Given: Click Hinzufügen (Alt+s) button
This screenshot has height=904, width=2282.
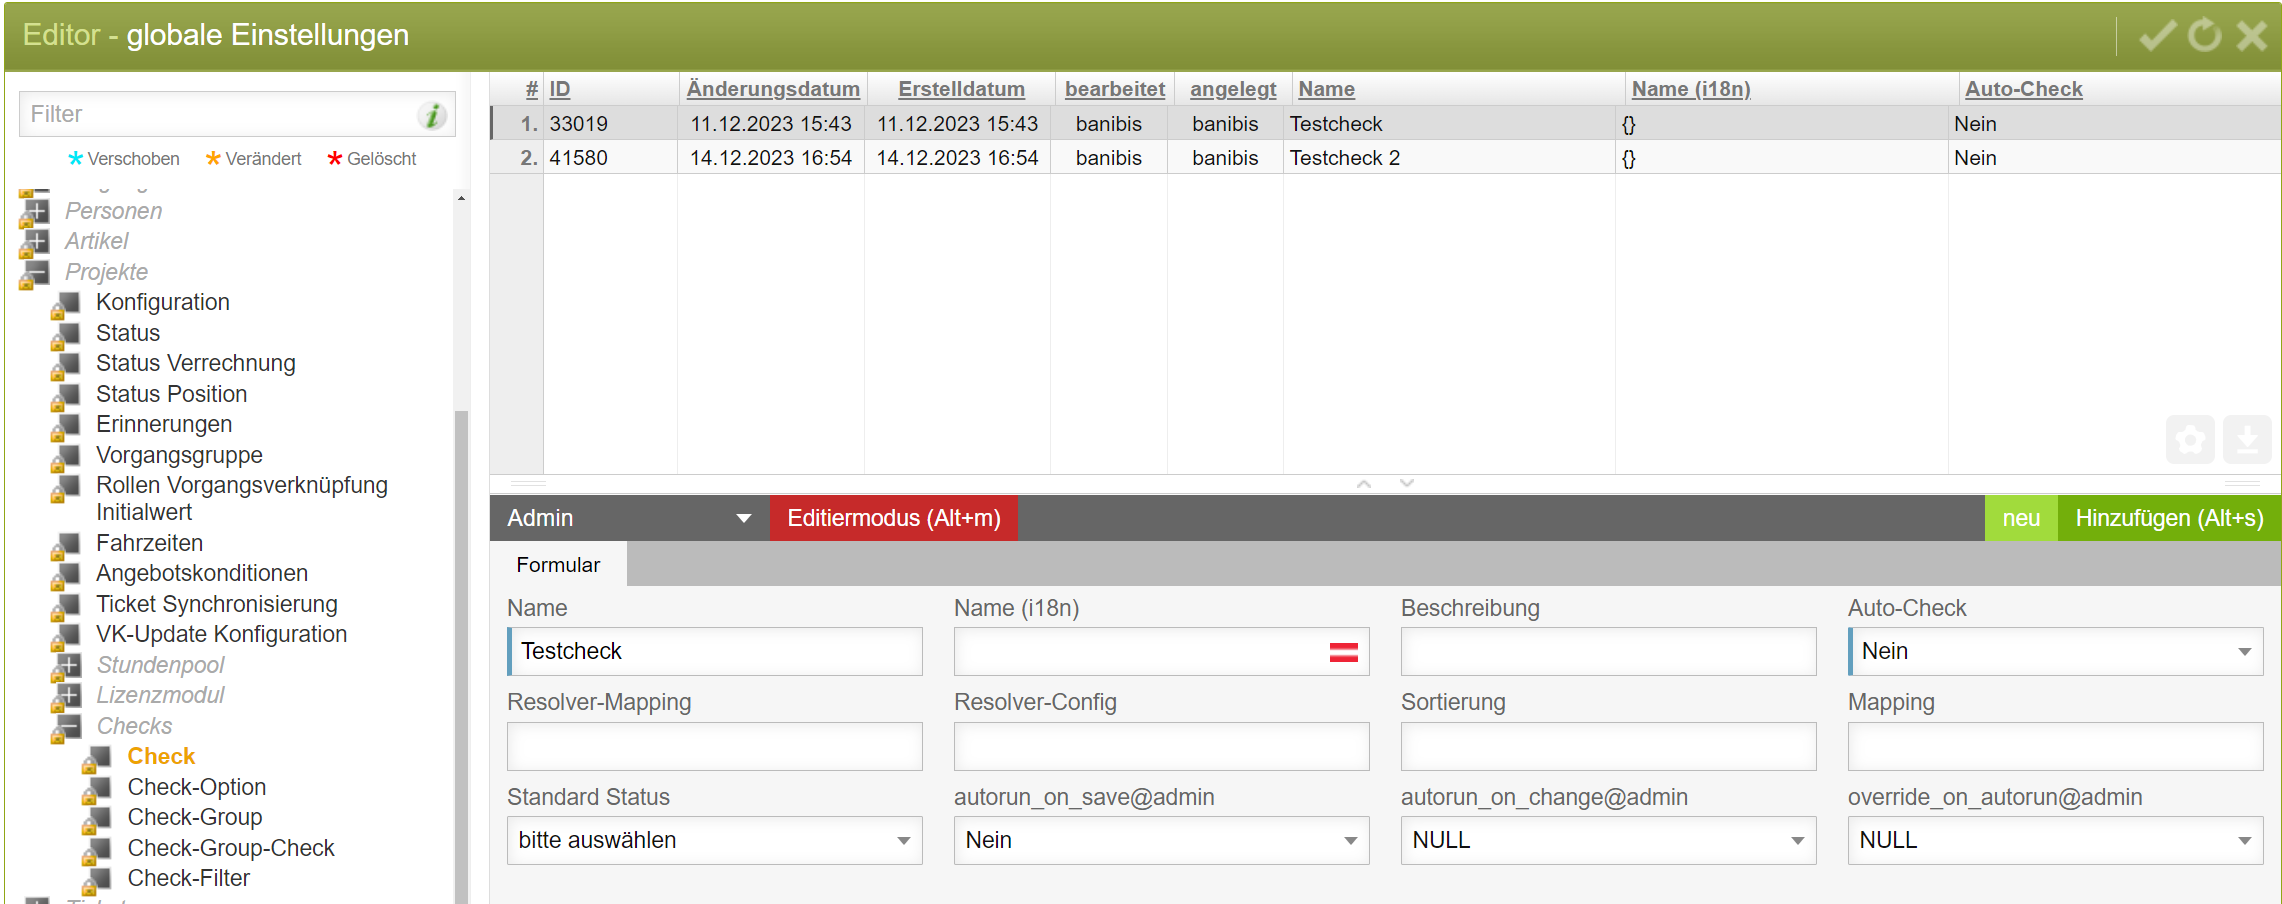Looking at the screenshot, I should pyautogui.click(x=2169, y=518).
